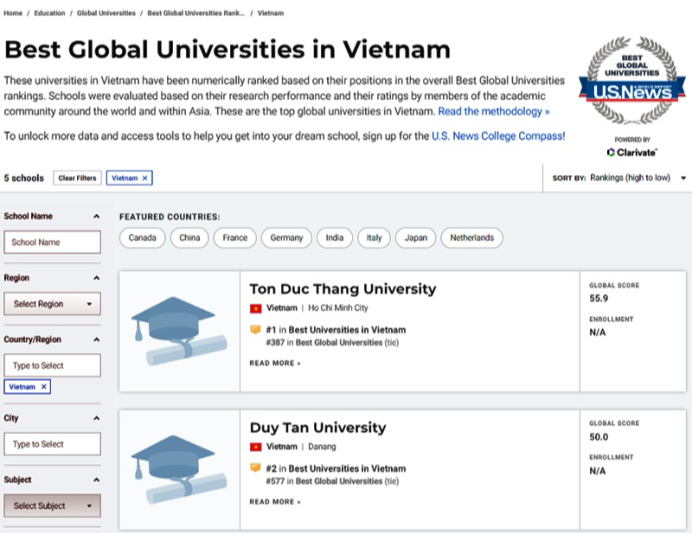The width and height of the screenshot is (692, 533).
Task: Click Read More for Duy Tan University
Action: click(275, 502)
